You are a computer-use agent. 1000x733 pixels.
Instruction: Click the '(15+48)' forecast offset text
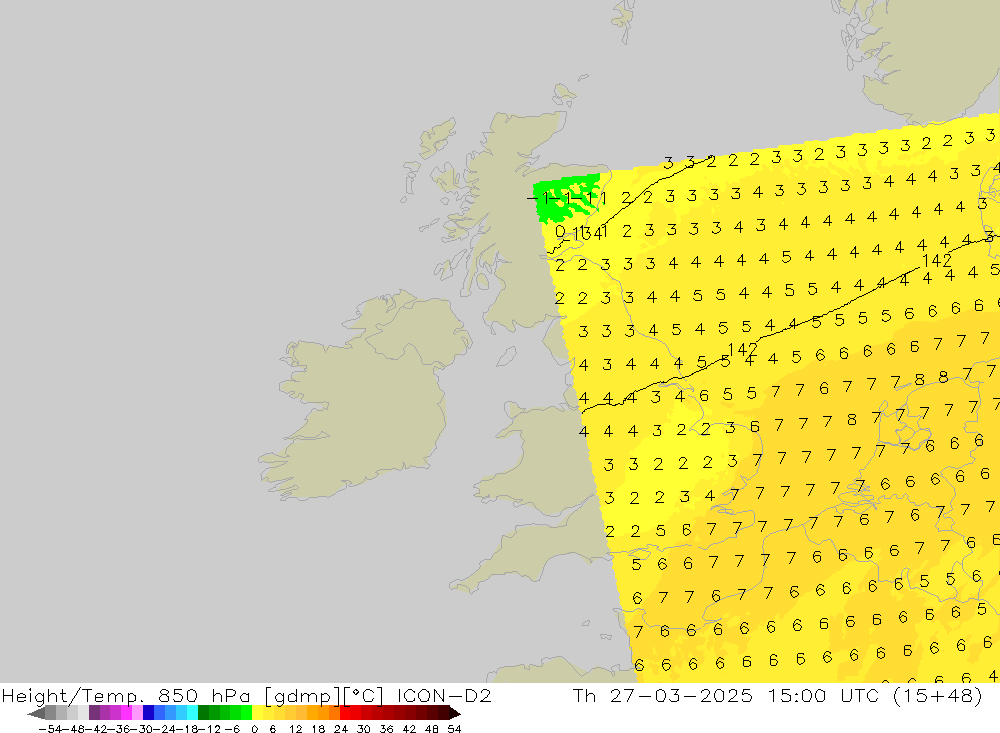(938, 695)
